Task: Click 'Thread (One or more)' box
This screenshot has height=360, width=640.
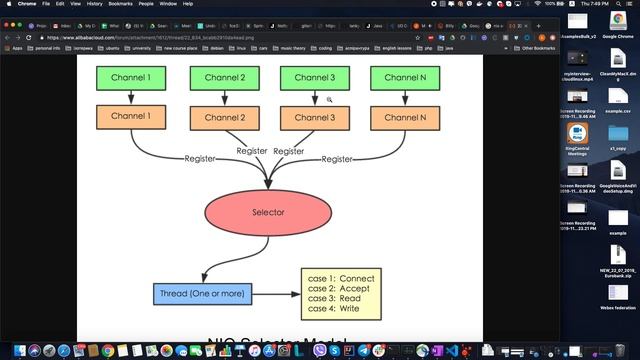Action: (x=202, y=294)
